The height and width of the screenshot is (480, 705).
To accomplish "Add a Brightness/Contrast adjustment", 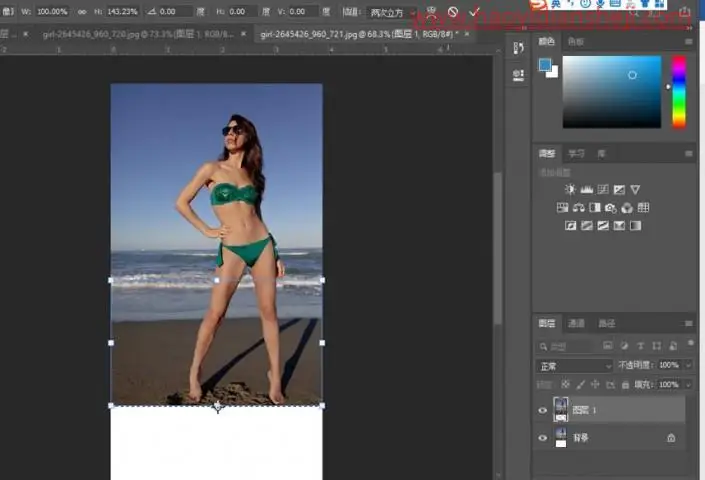I will pos(570,189).
